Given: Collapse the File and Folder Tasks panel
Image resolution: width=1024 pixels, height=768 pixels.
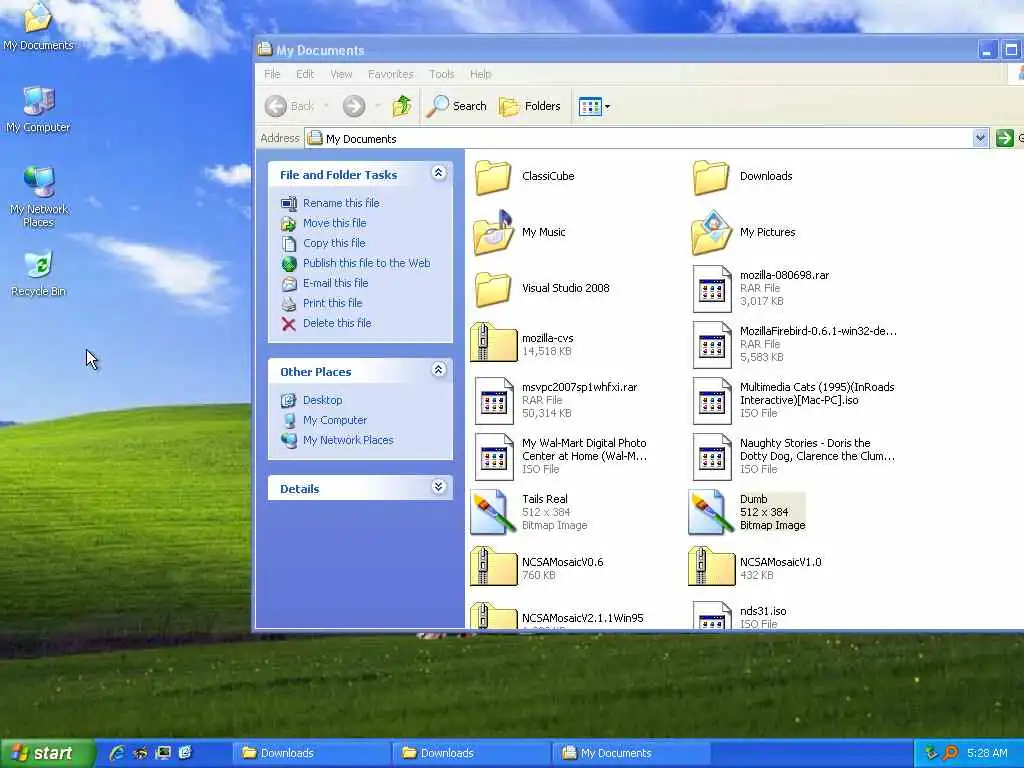Looking at the screenshot, I should (439, 173).
